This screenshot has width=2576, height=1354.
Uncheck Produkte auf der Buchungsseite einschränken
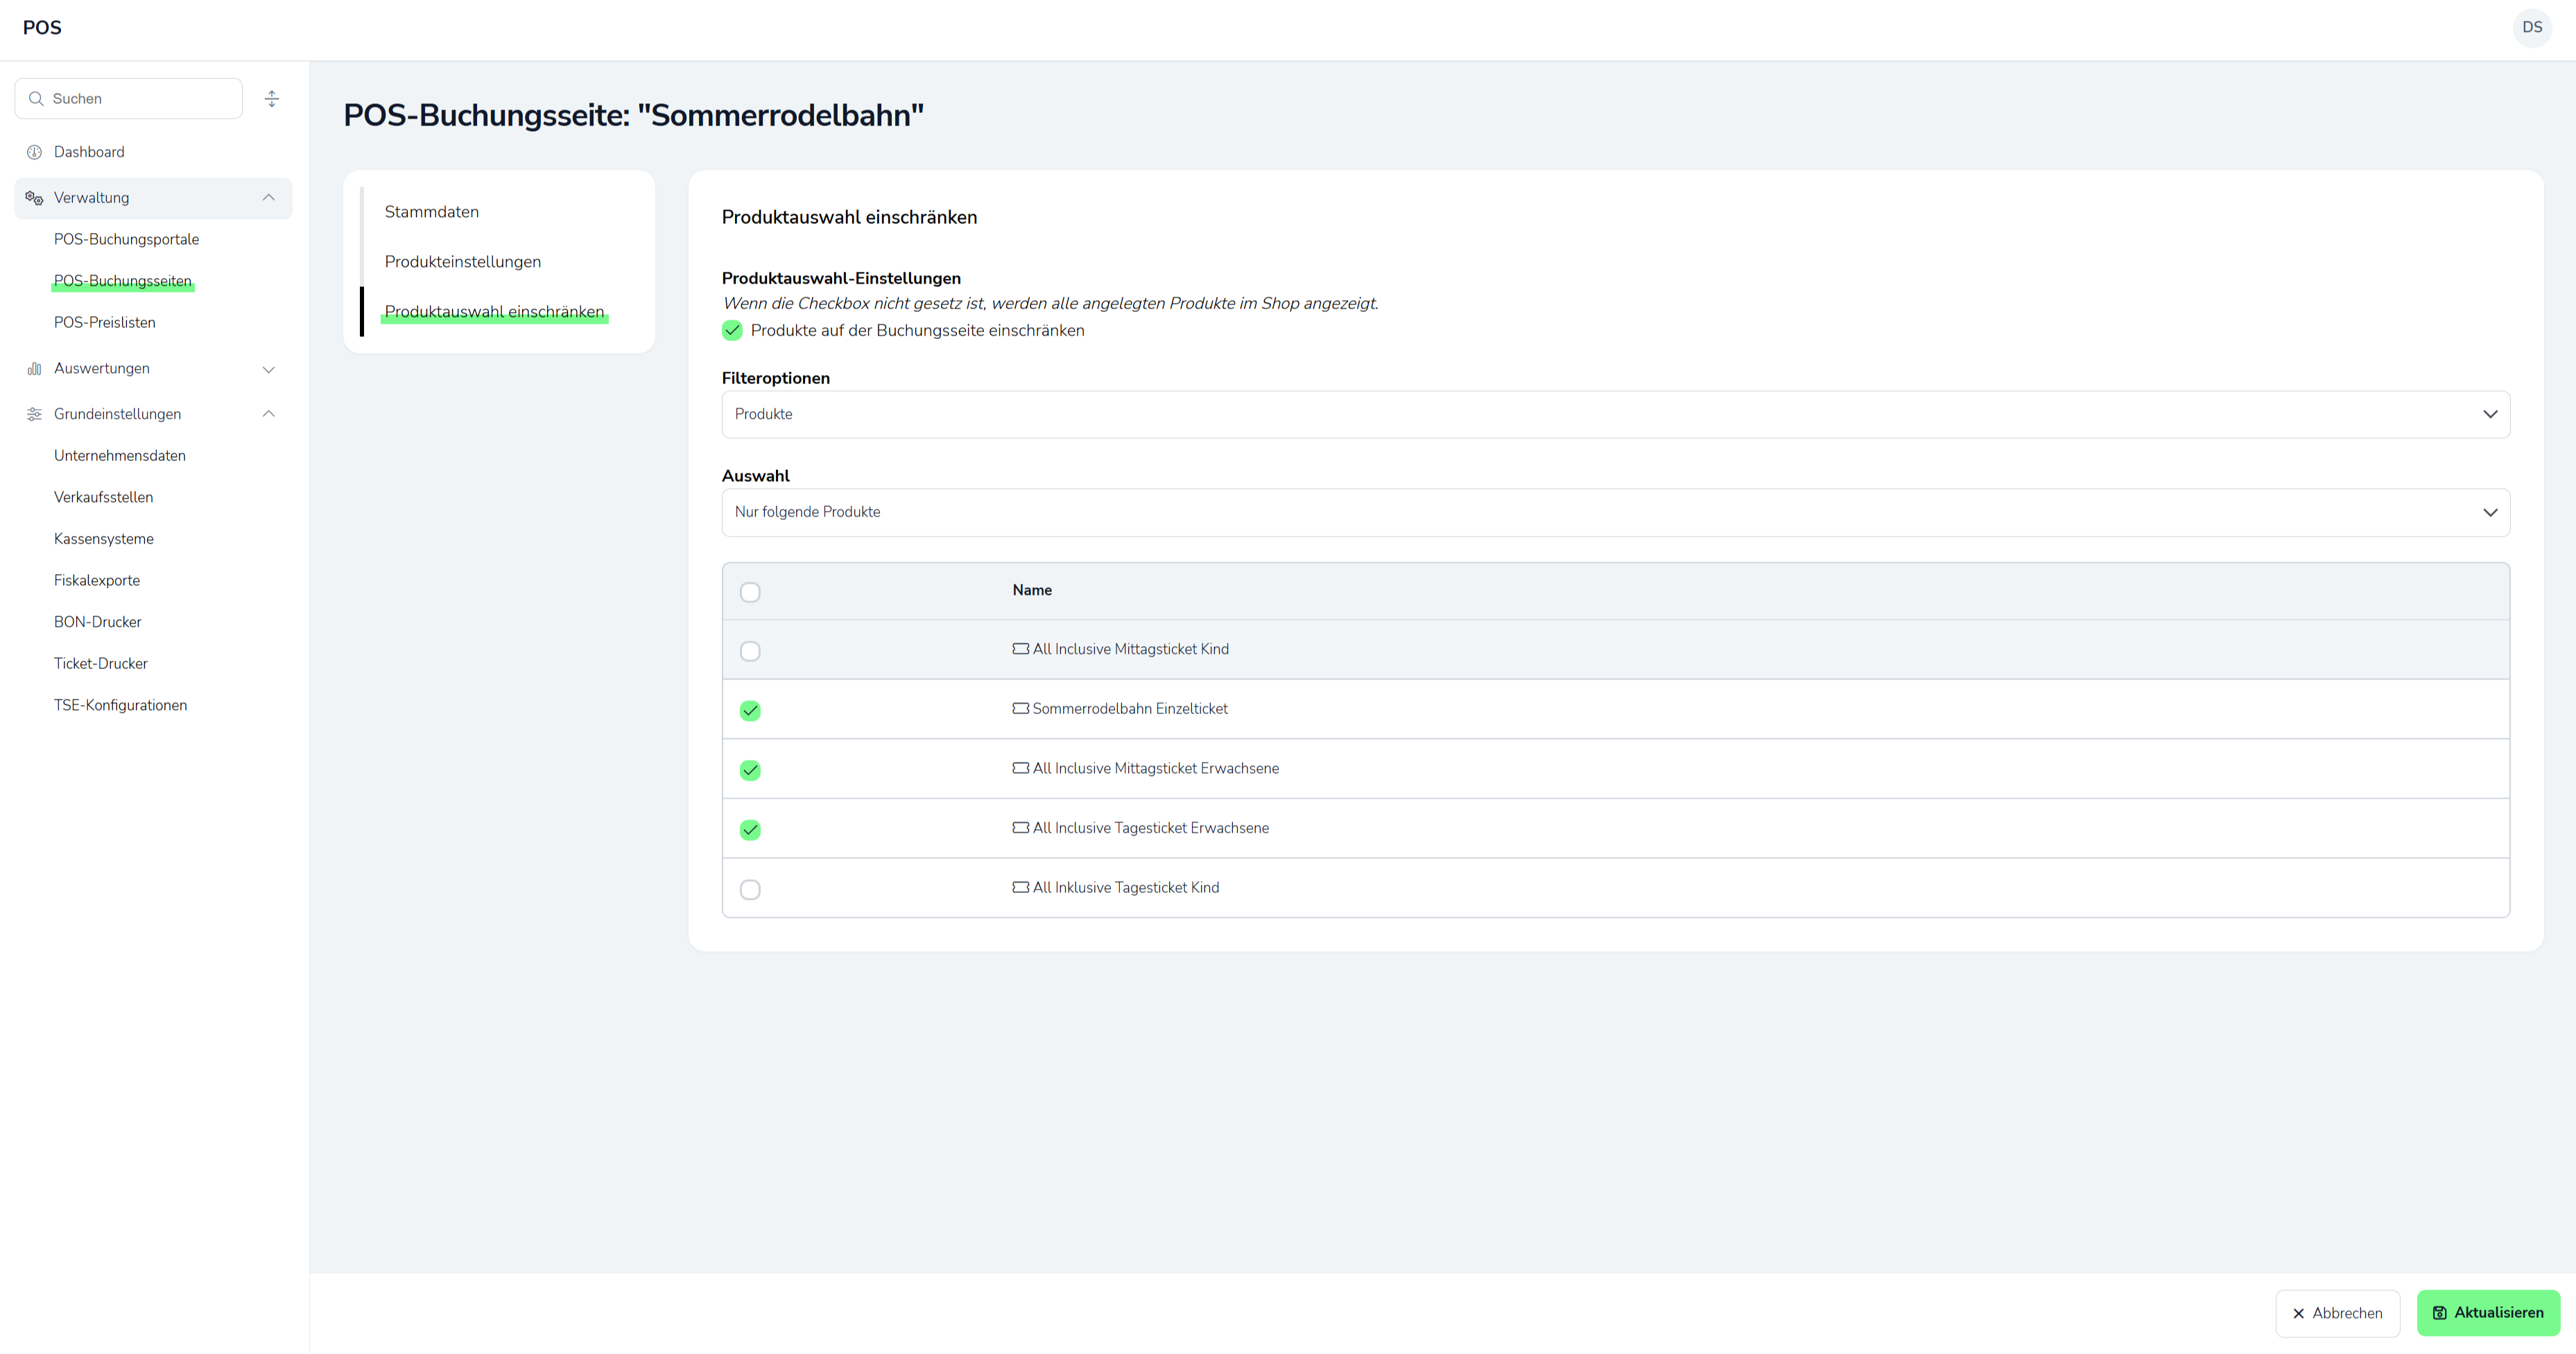[x=732, y=330]
